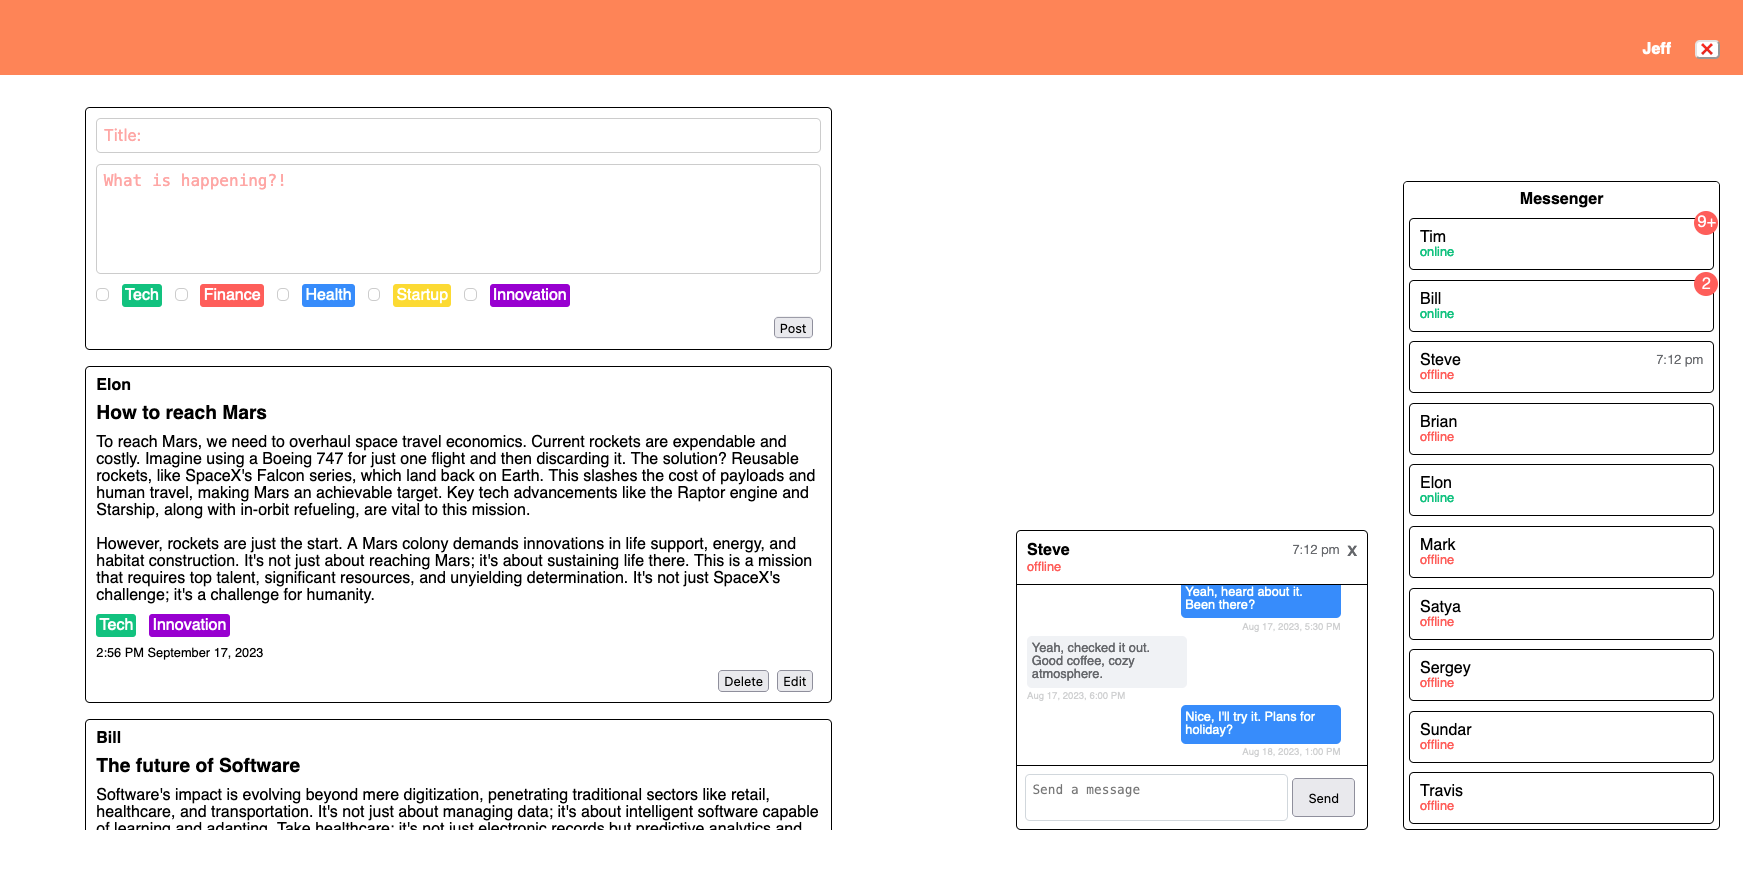The width and height of the screenshot is (1743, 885).
Task: Tick the Health tag checkbox
Action: pos(283,295)
